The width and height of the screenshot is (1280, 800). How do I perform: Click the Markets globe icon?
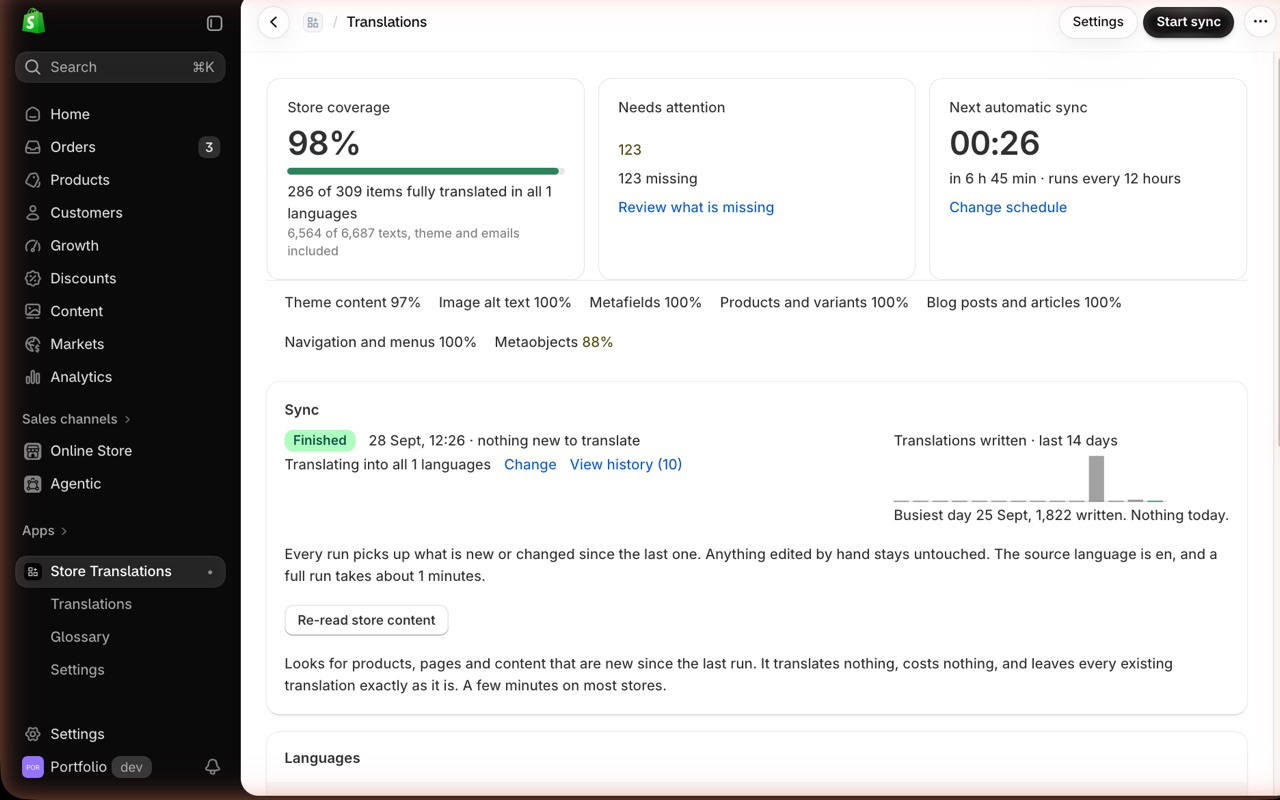33,344
